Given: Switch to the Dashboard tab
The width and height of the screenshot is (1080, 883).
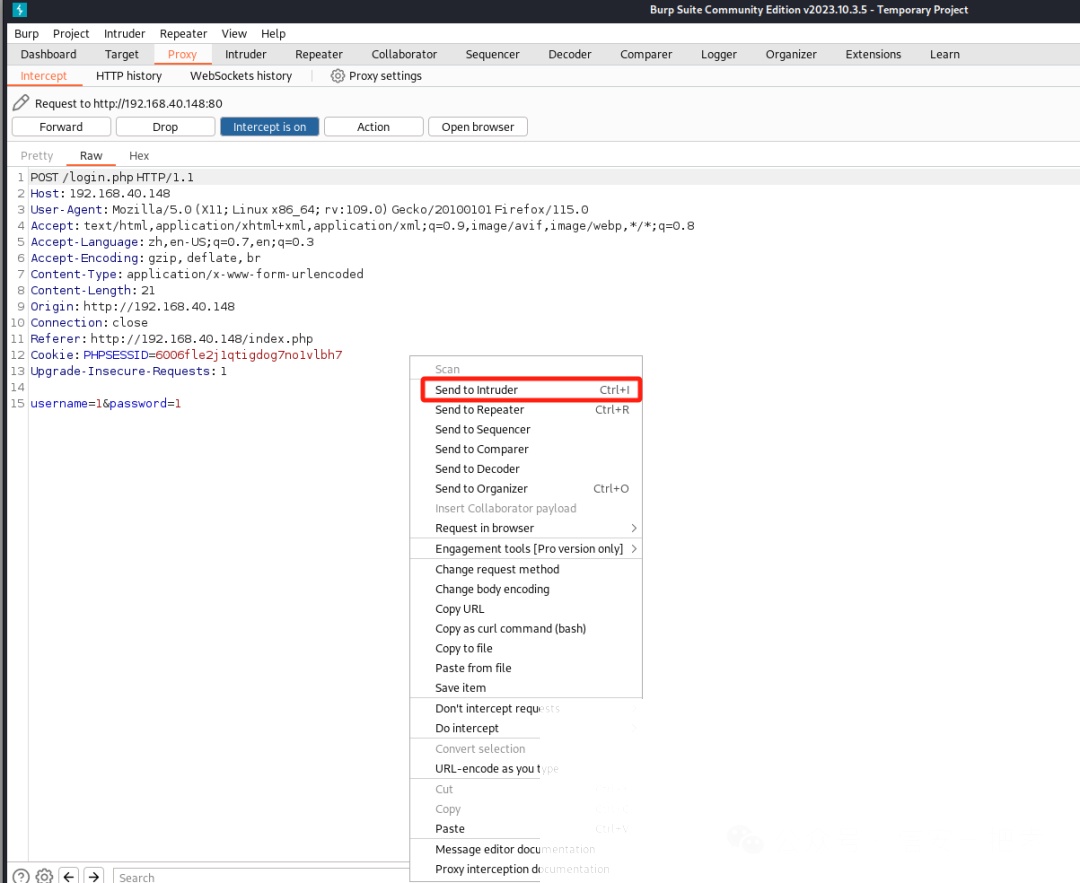Looking at the screenshot, I should click(48, 54).
